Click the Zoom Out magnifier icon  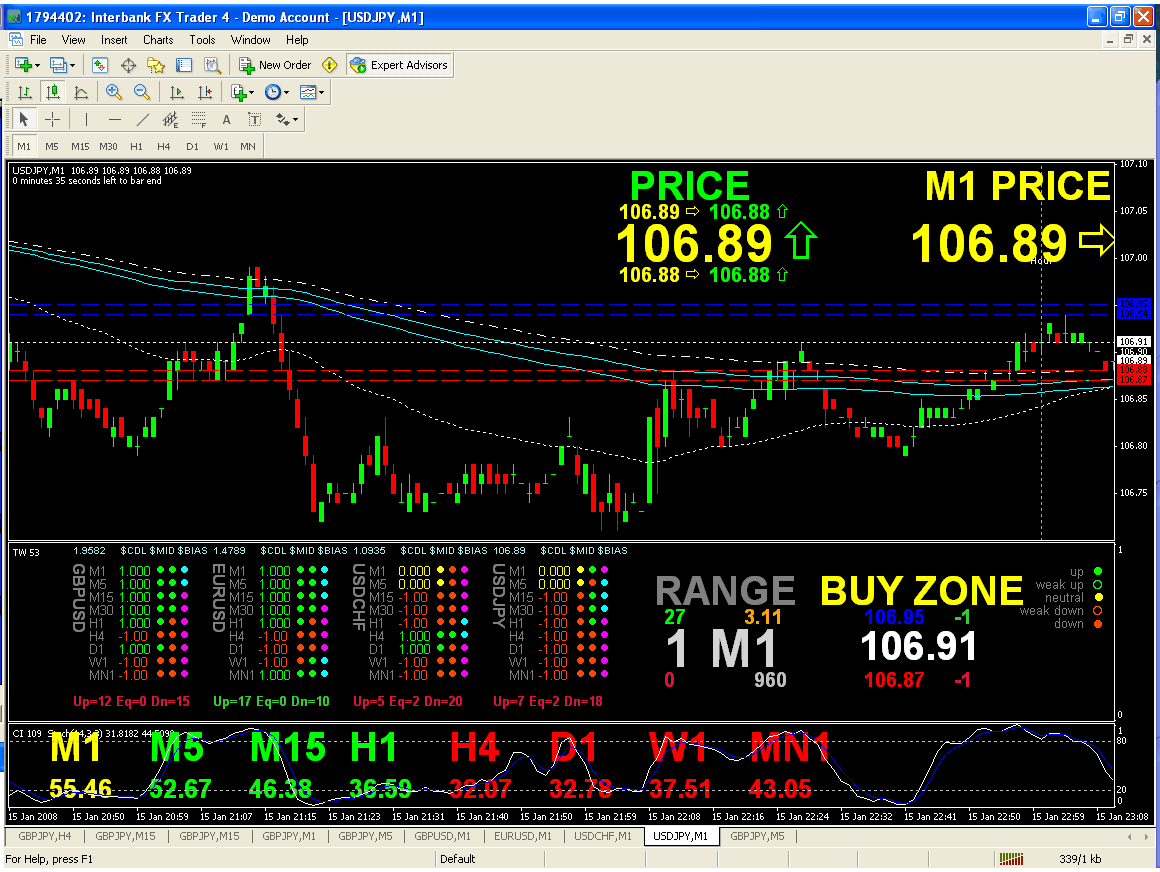click(x=142, y=92)
